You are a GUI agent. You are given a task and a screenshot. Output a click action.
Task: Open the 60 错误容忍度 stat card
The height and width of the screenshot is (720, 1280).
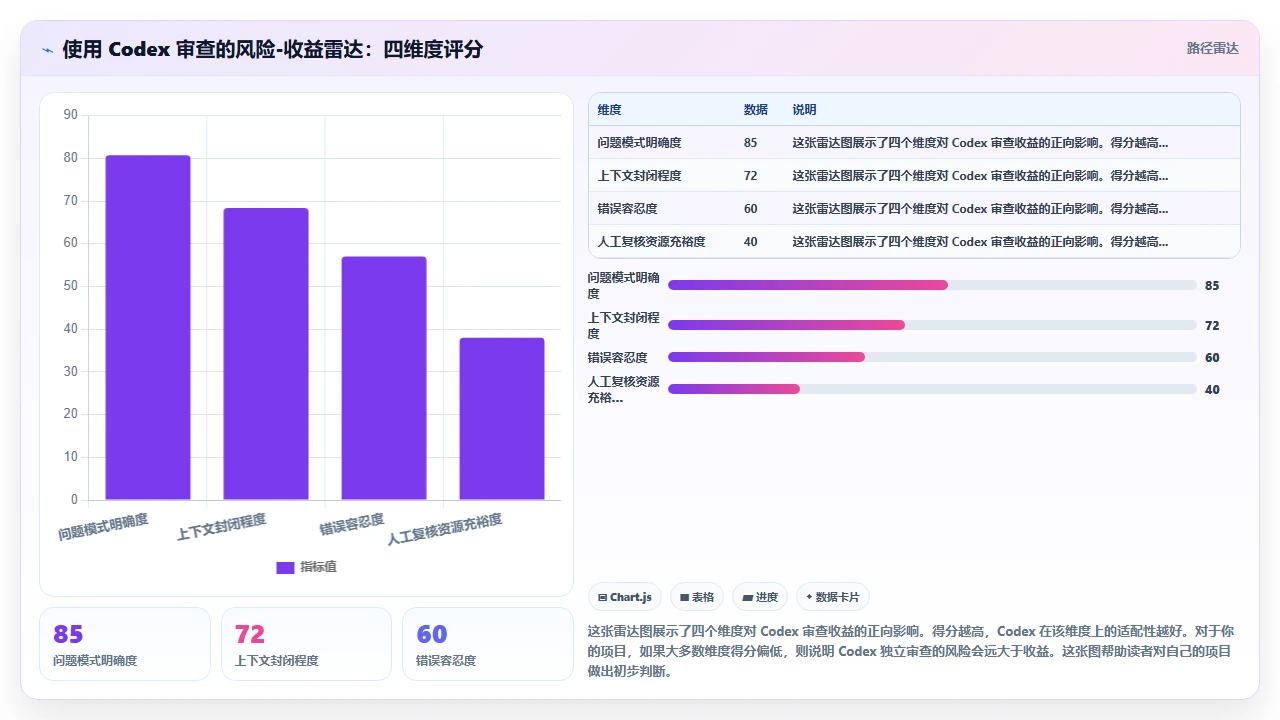pyautogui.click(x=488, y=644)
